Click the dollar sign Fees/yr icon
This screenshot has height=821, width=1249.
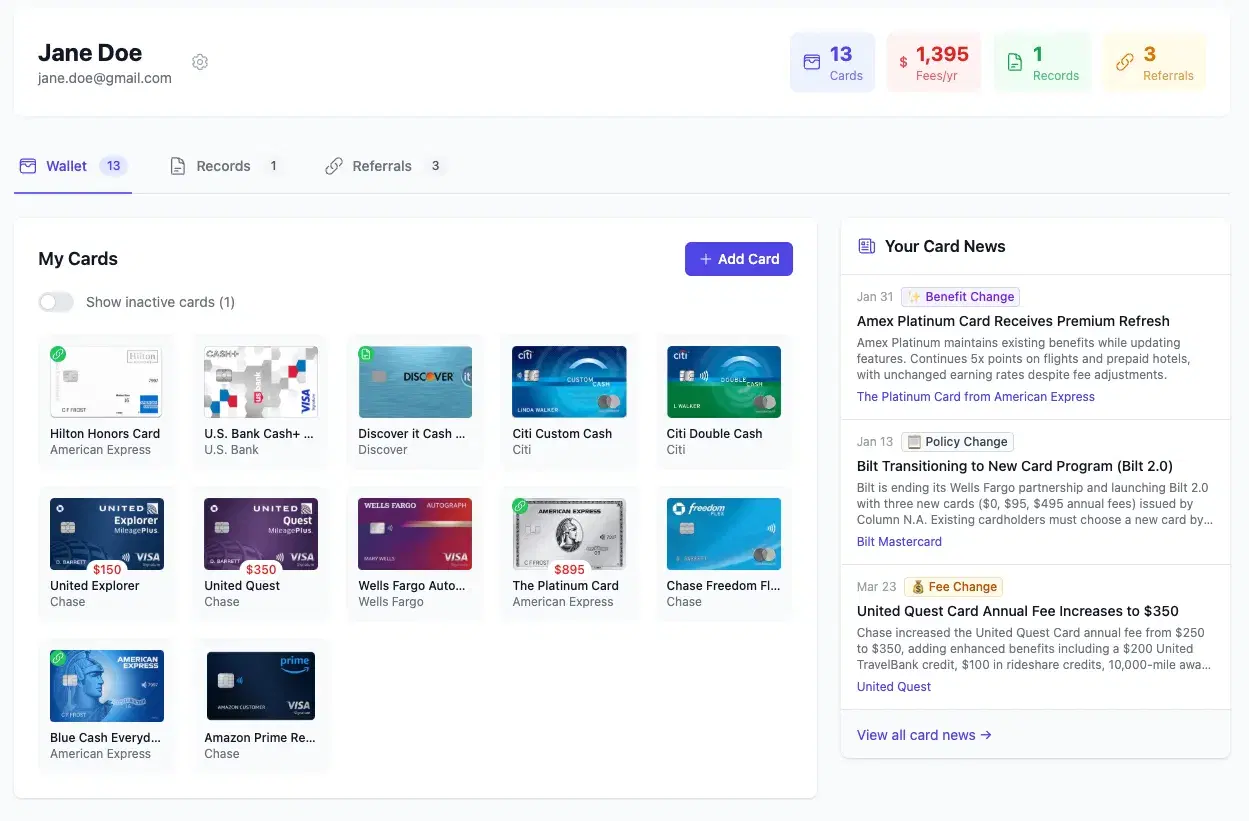[x=902, y=62]
